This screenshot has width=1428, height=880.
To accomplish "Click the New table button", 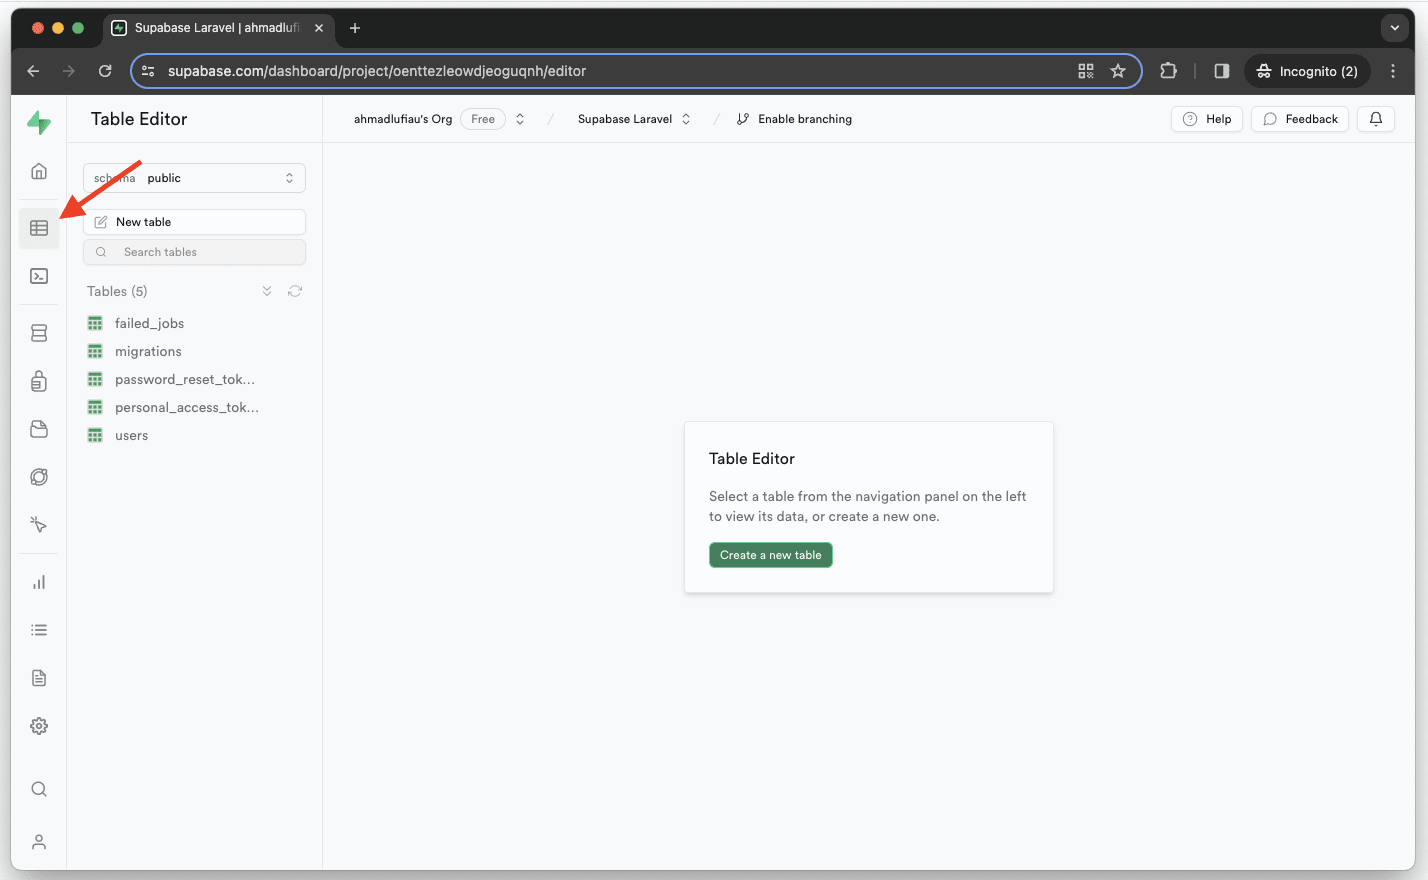I will pos(194,222).
